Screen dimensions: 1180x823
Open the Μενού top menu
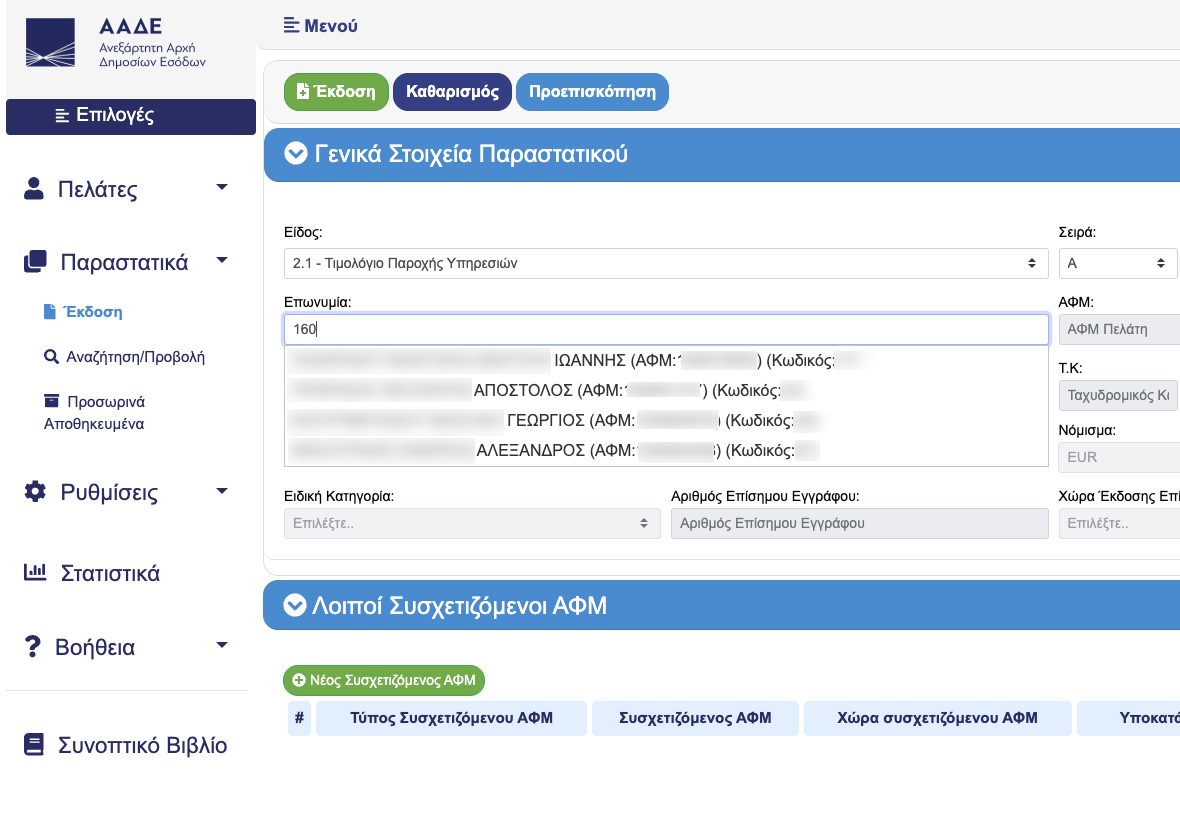pos(320,26)
